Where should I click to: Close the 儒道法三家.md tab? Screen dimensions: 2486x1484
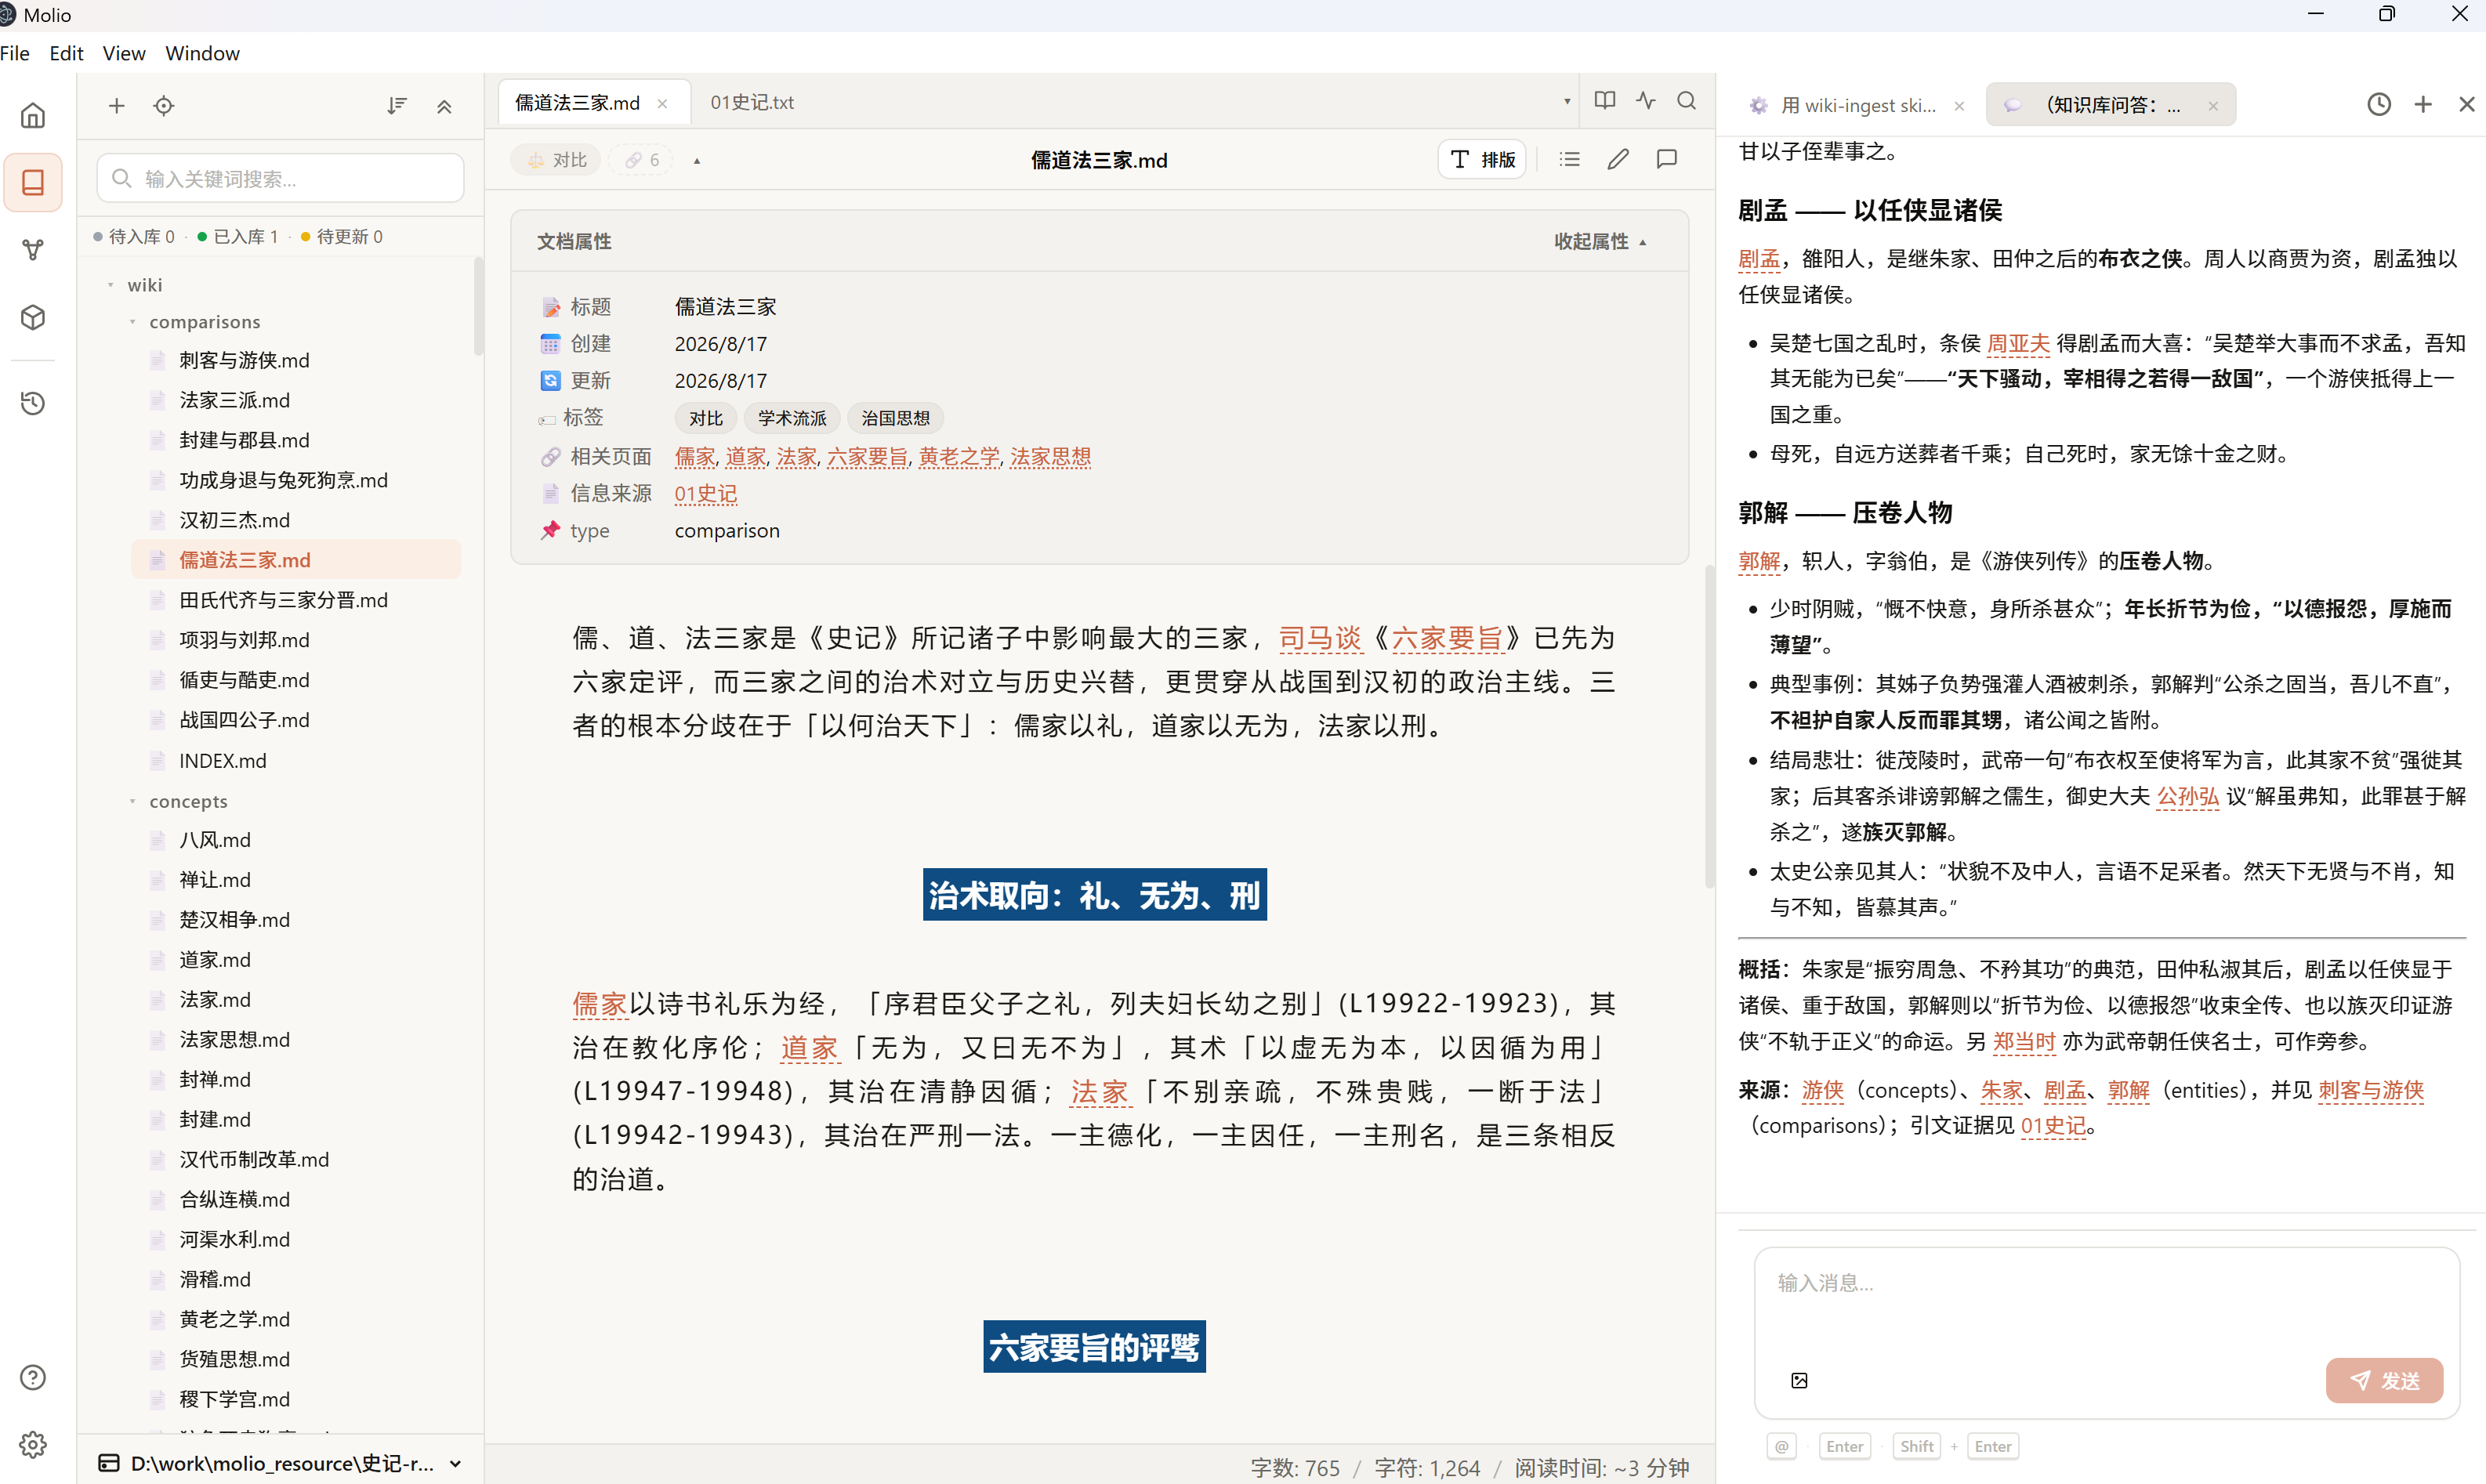(x=662, y=103)
